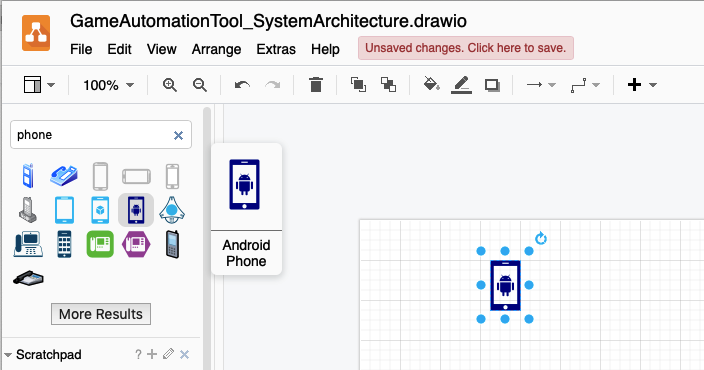Screen dimensions: 704x370
Task: Open the View menu
Action: [161, 49]
